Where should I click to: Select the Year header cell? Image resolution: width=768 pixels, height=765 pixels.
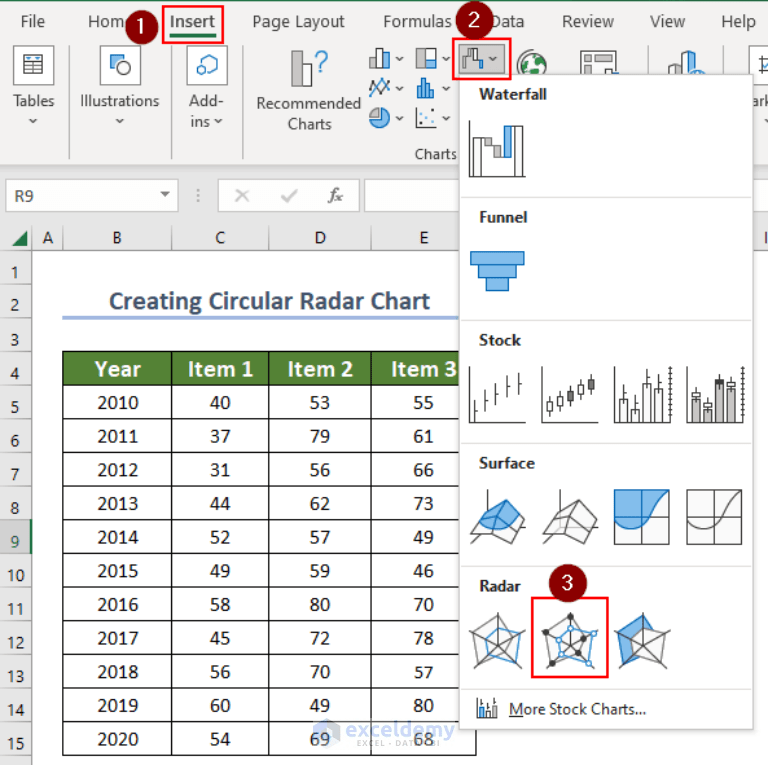click(117, 368)
